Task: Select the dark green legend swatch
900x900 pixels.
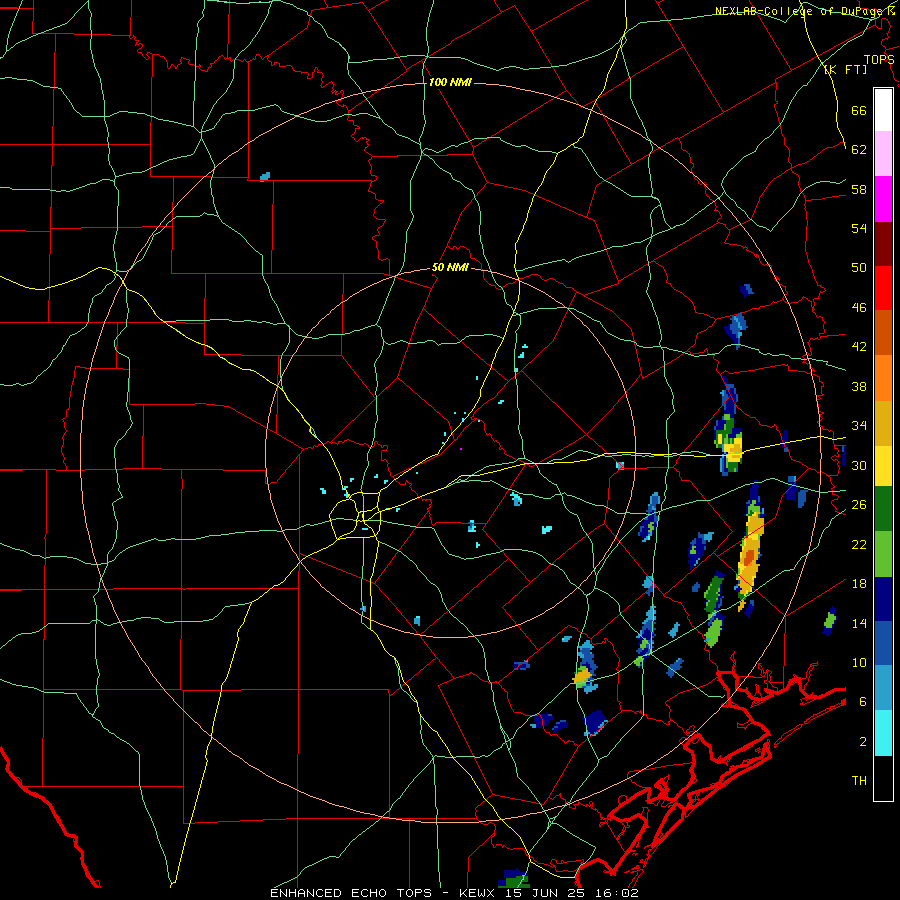Action: click(x=883, y=509)
